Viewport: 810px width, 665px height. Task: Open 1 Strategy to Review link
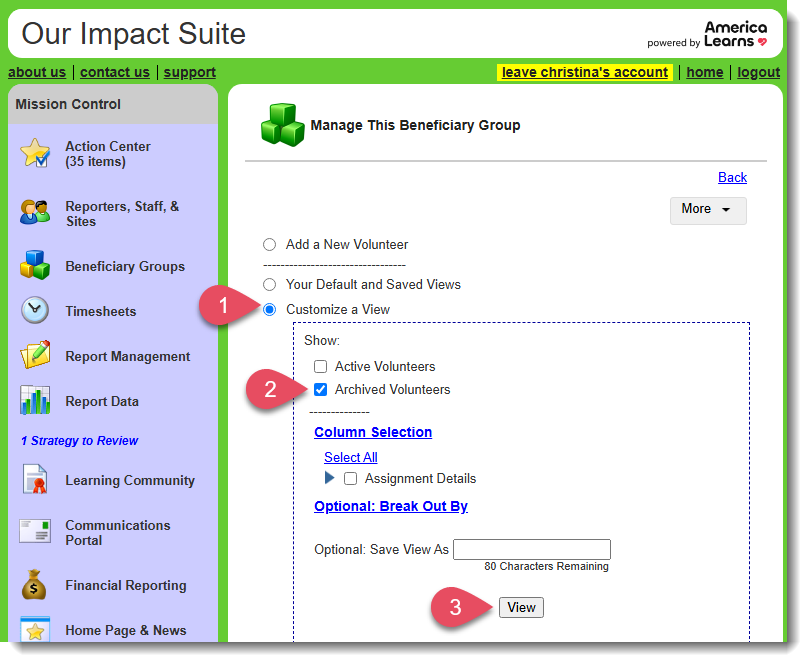80,441
